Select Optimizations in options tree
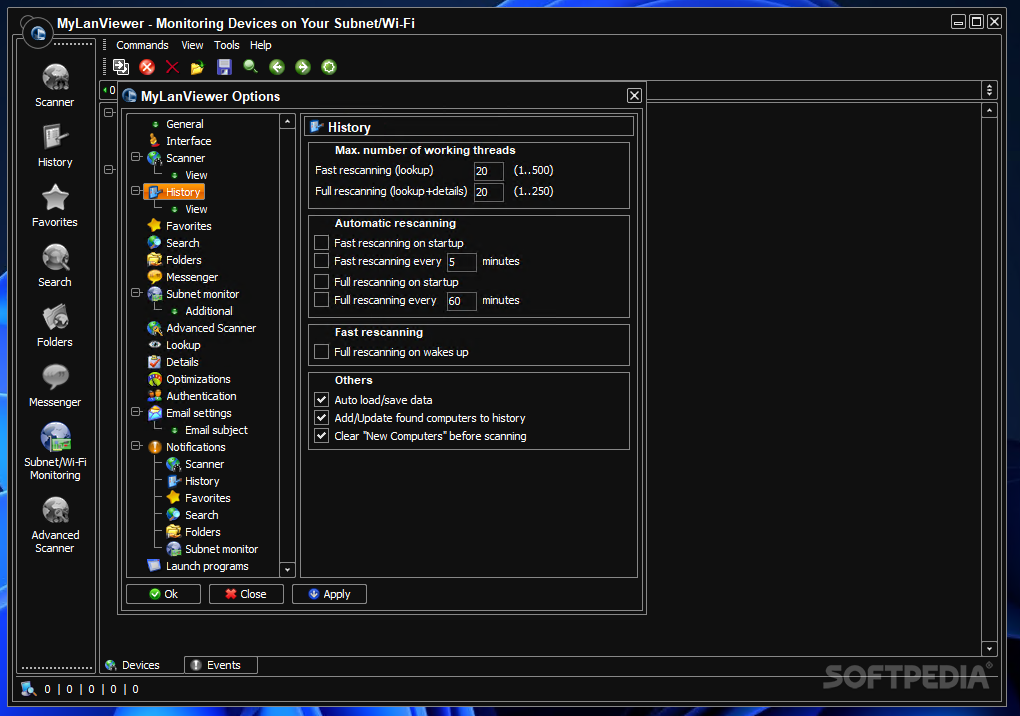 198,378
